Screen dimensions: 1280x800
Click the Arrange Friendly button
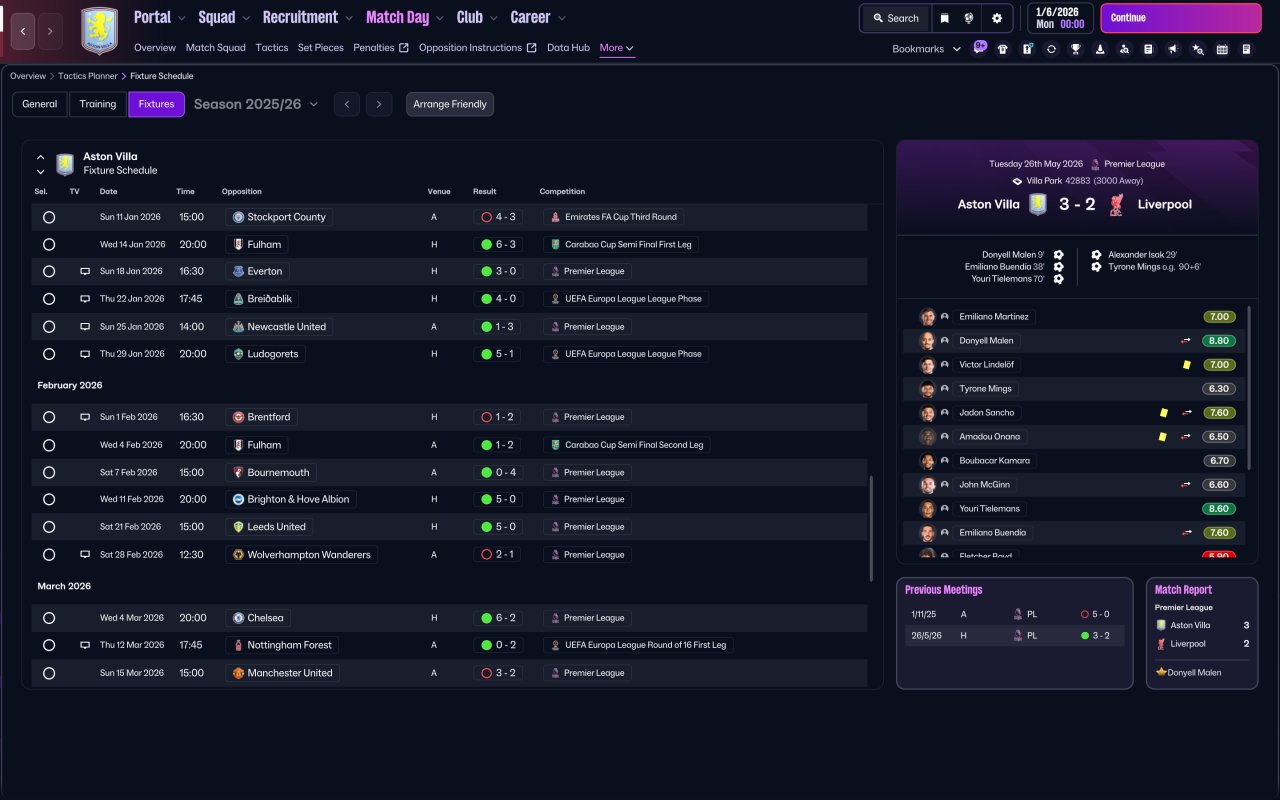pyautogui.click(x=450, y=104)
